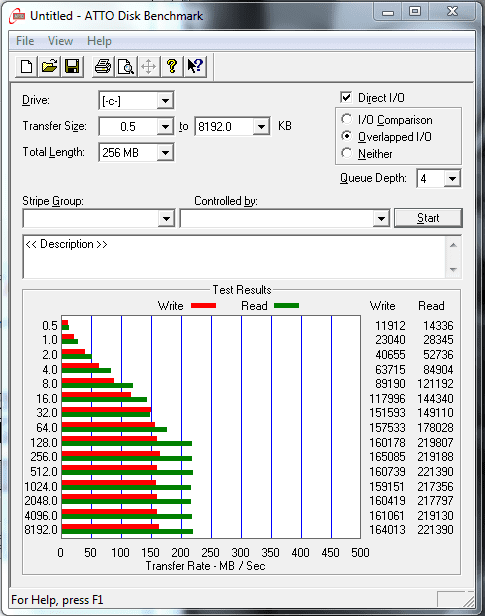Click the read value 121192
This screenshot has height=616, width=485.
point(436,384)
